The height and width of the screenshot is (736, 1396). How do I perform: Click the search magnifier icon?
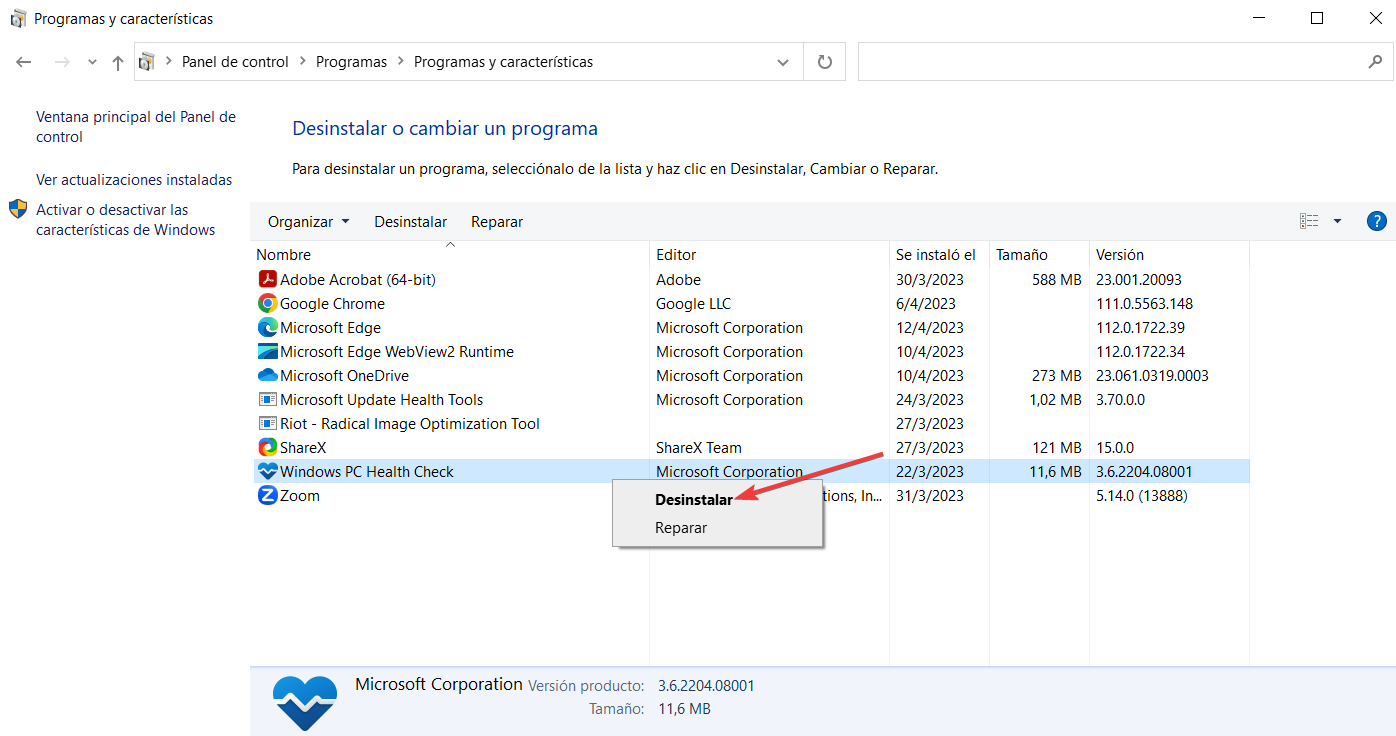click(x=1375, y=62)
